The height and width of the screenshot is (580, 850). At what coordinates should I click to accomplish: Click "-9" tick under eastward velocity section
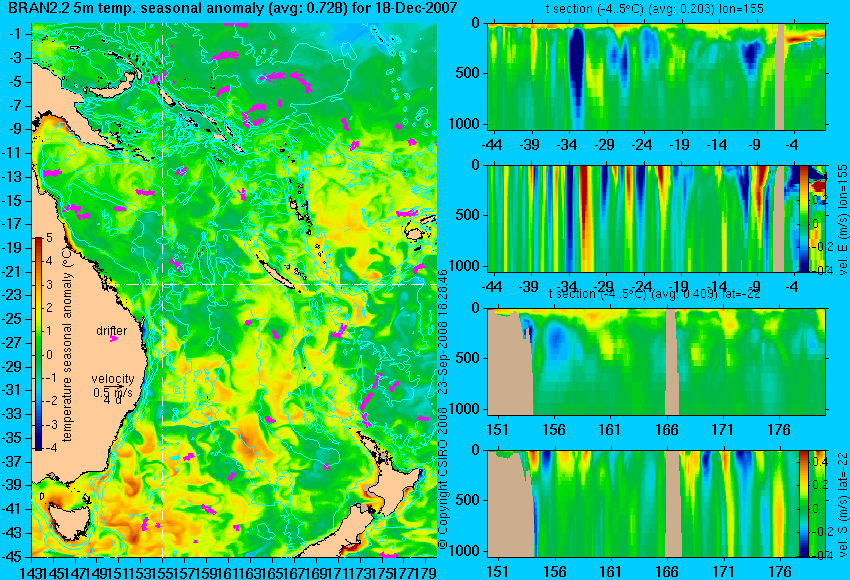(755, 287)
